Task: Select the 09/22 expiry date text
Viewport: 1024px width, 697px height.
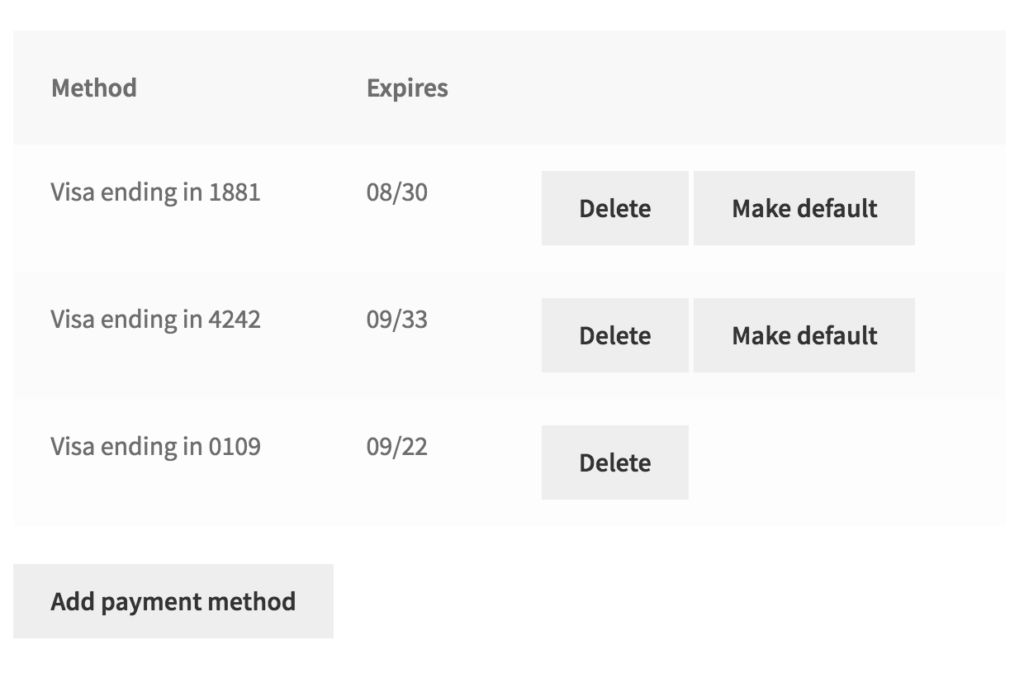Action: [x=396, y=446]
